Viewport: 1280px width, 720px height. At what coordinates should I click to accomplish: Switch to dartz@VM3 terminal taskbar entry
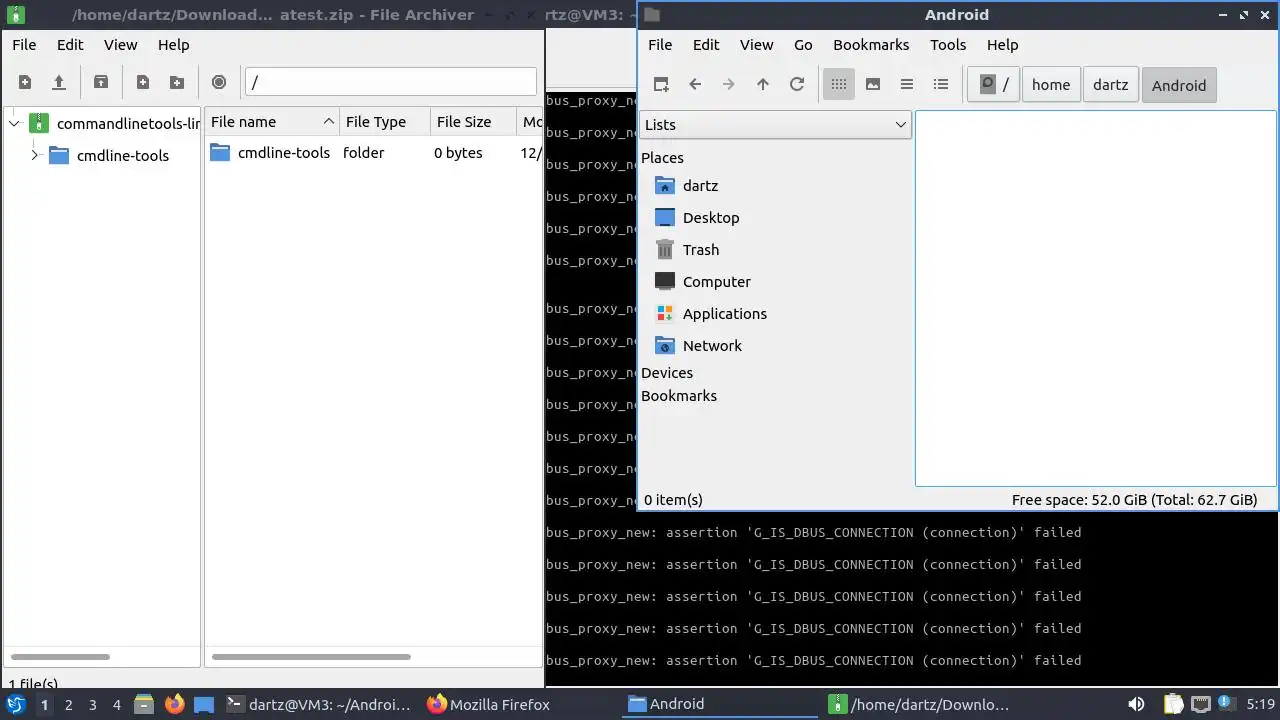click(x=319, y=704)
